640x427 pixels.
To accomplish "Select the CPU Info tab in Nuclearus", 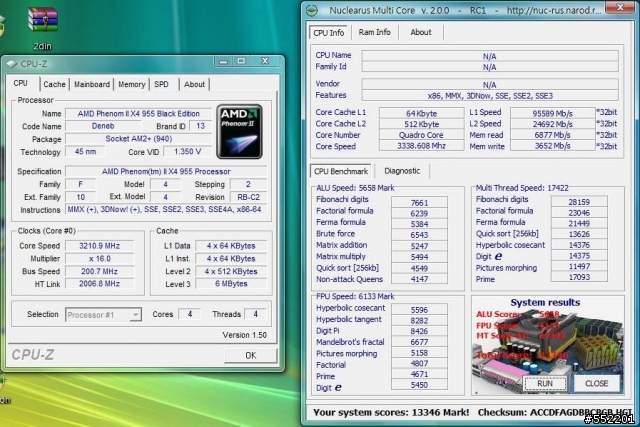I will point(329,33).
